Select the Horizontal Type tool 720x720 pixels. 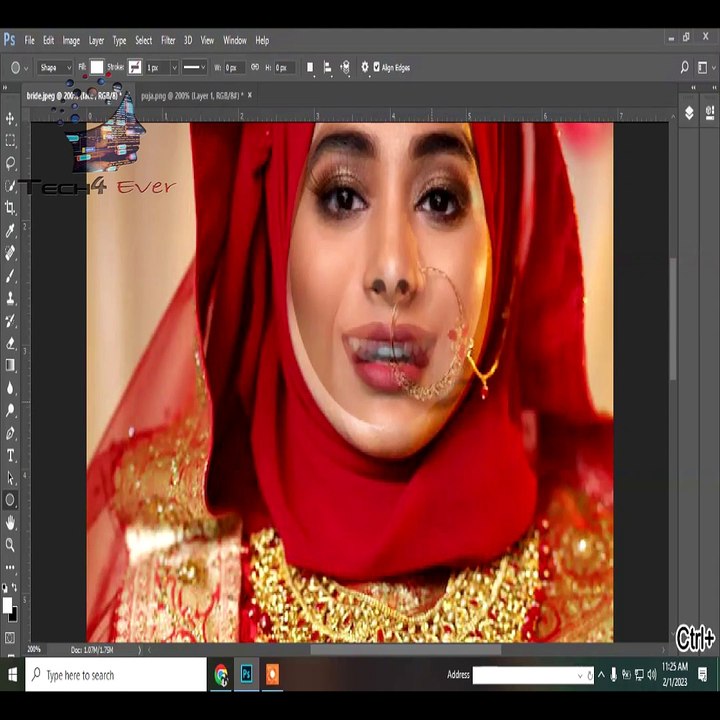click(x=10, y=456)
